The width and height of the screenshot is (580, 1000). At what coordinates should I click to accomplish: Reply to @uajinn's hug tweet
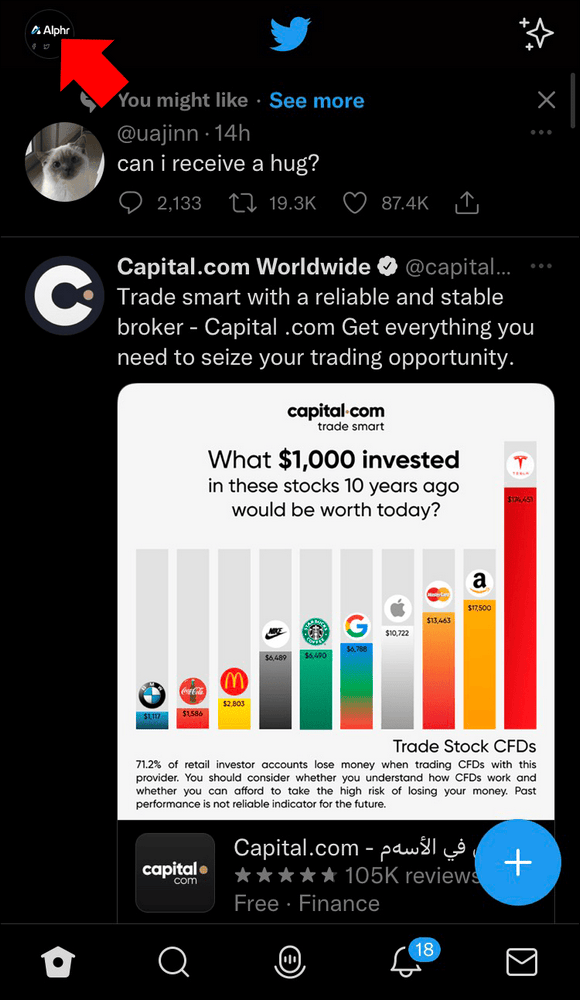(x=131, y=202)
